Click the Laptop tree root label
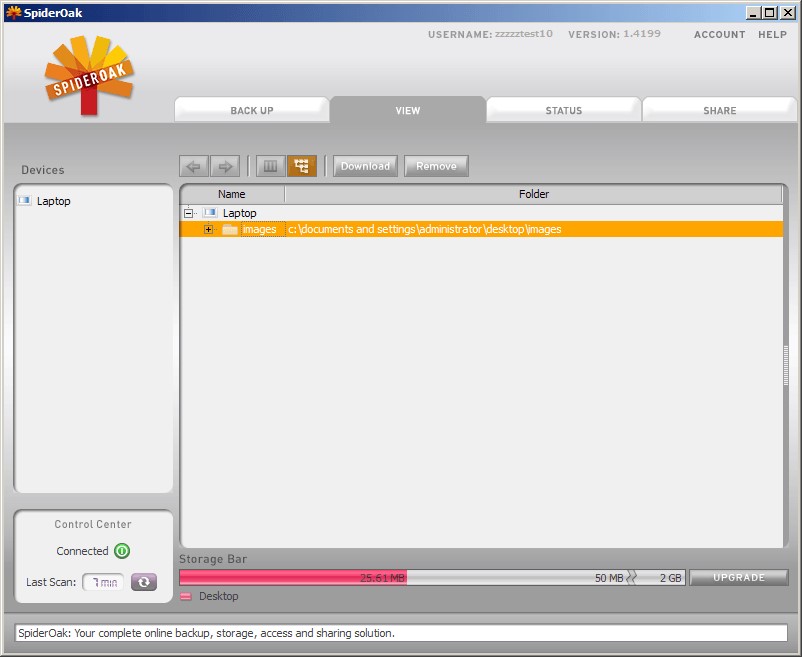This screenshot has width=802, height=657. click(239, 213)
